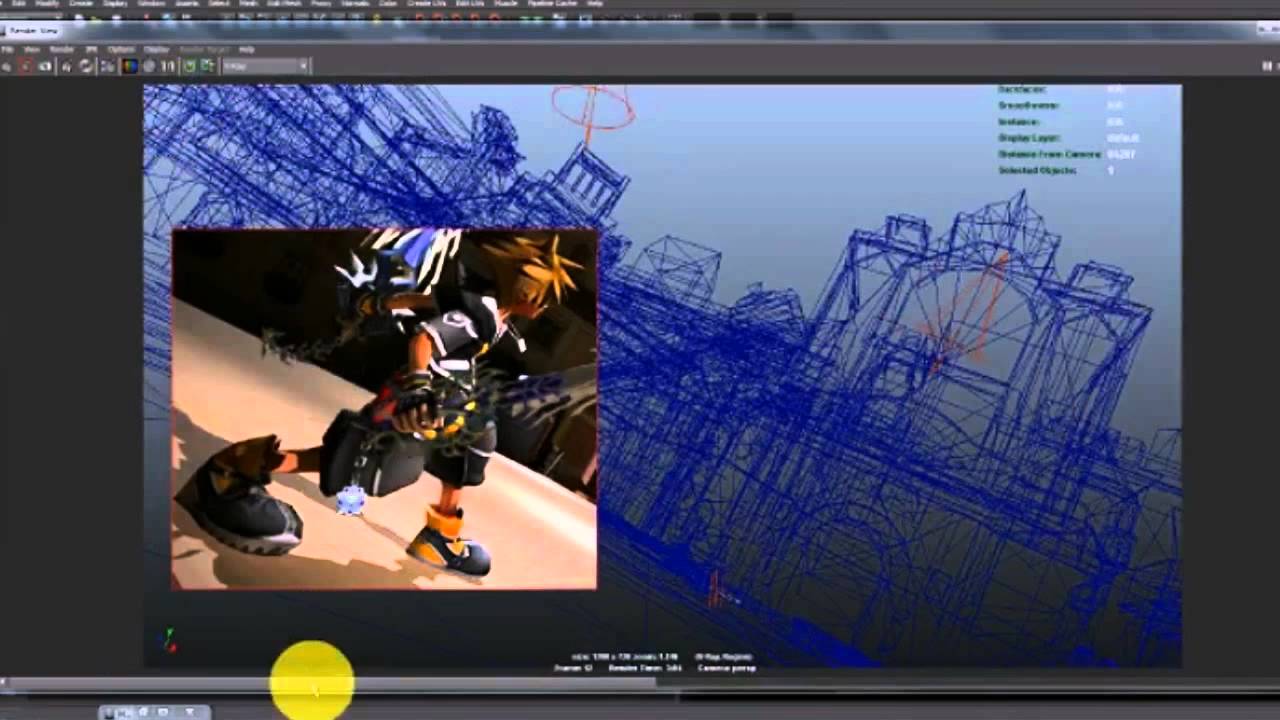Click the 'Selected Objects:' HUD text

[x=1037, y=171]
